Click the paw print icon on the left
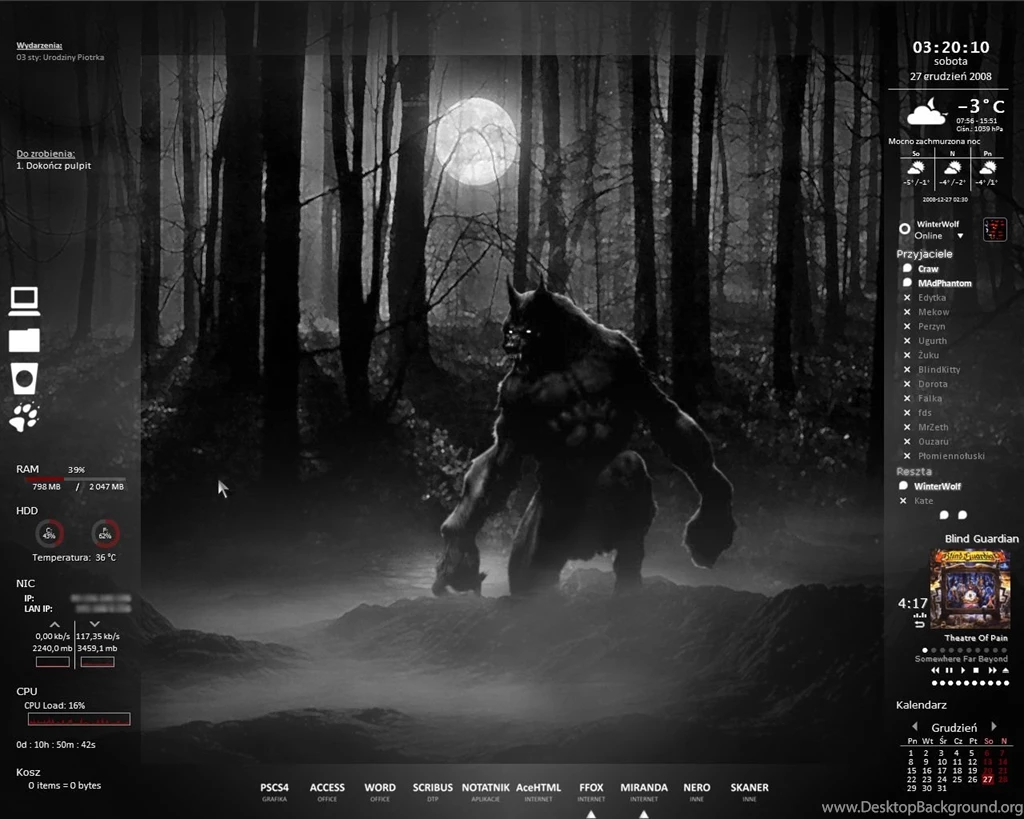Image resolution: width=1024 pixels, height=819 pixels. point(24,417)
